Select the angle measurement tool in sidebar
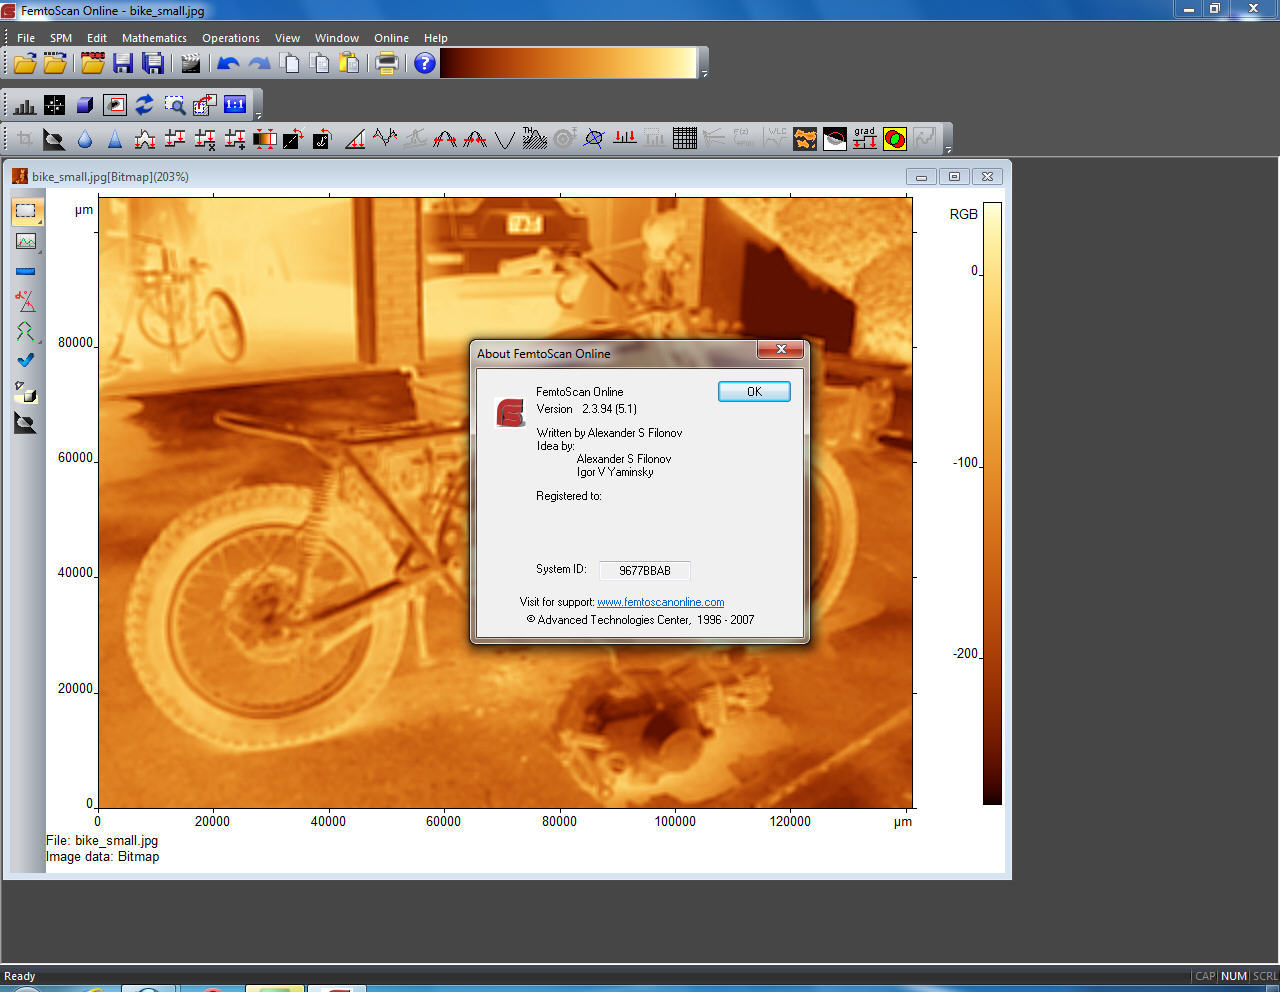Viewport: 1280px width, 992px height. click(x=26, y=301)
